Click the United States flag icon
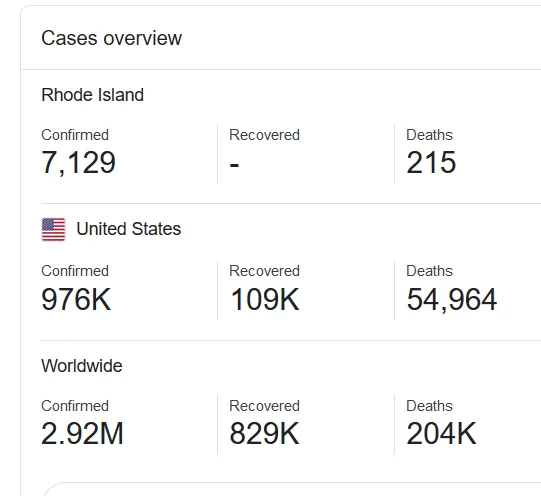The height and width of the screenshot is (496, 541). (x=53, y=229)
